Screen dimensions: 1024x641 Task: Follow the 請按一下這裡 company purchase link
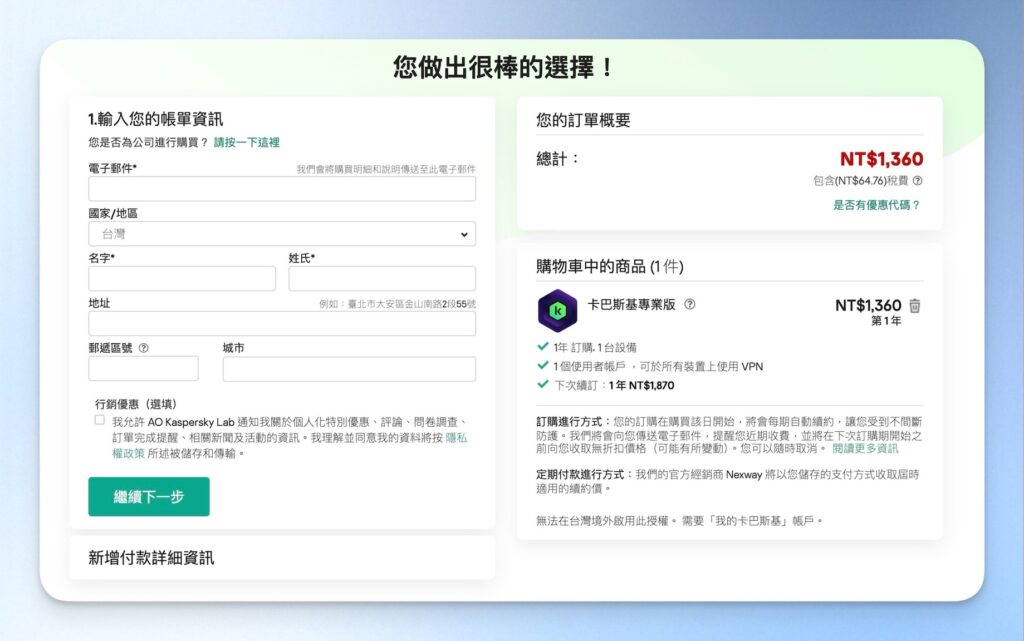tap(247, 142)
